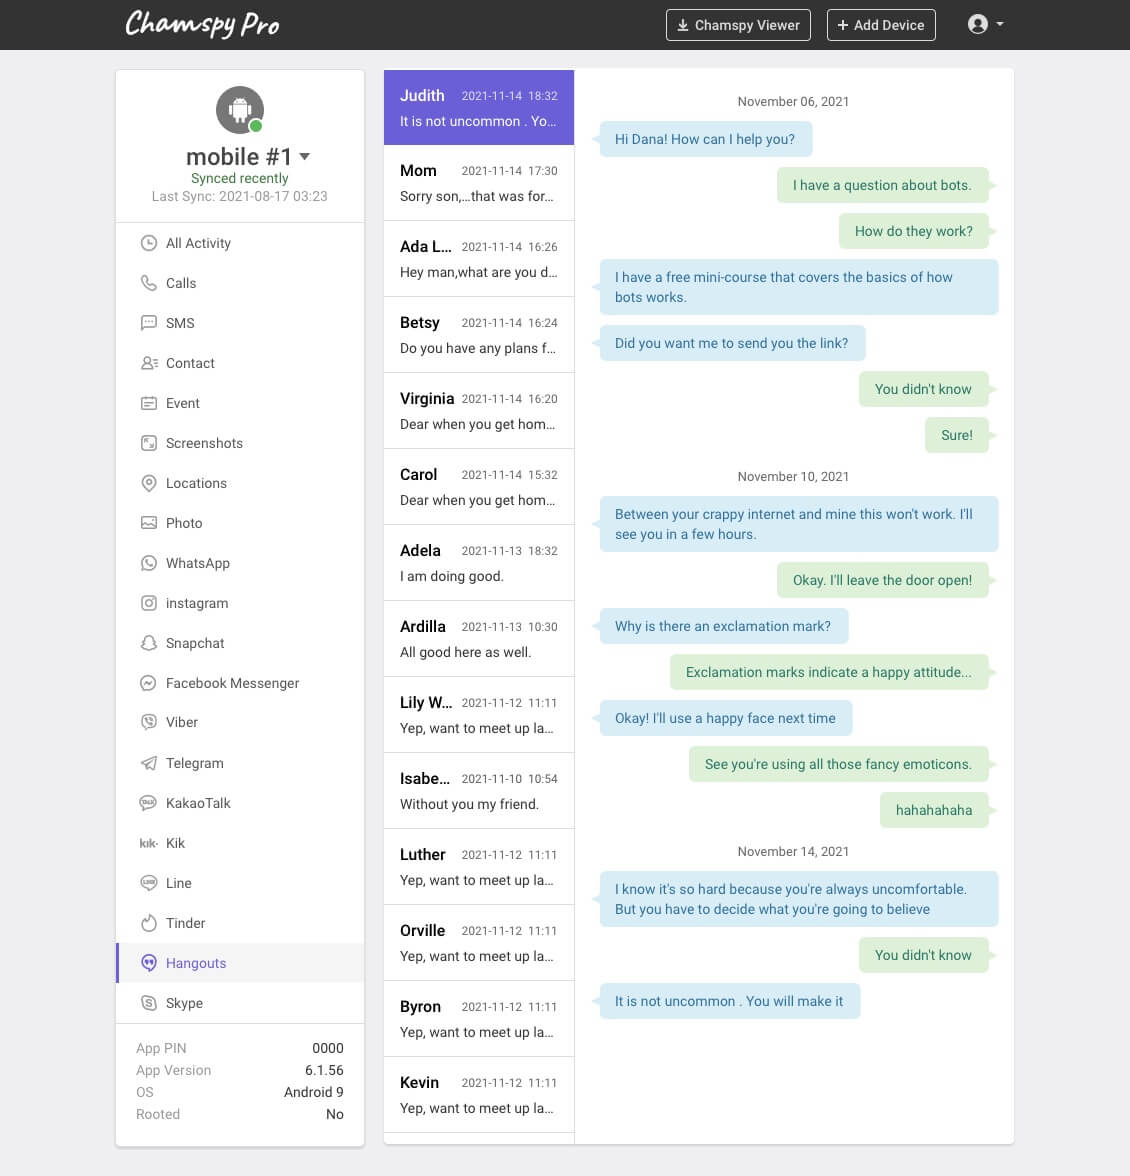Go to the Calls section
This screenshot has height=1176, width=1130.
[x=240, y=283]
